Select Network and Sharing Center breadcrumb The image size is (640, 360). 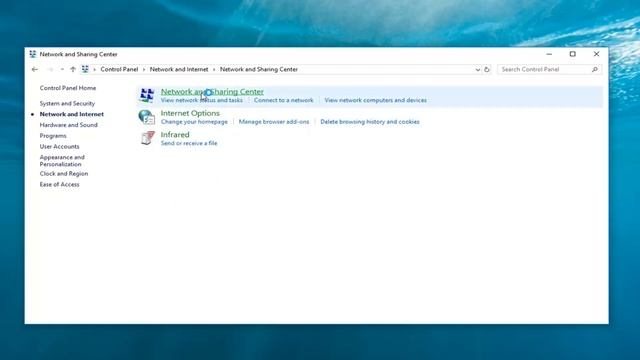pos(259,69)
